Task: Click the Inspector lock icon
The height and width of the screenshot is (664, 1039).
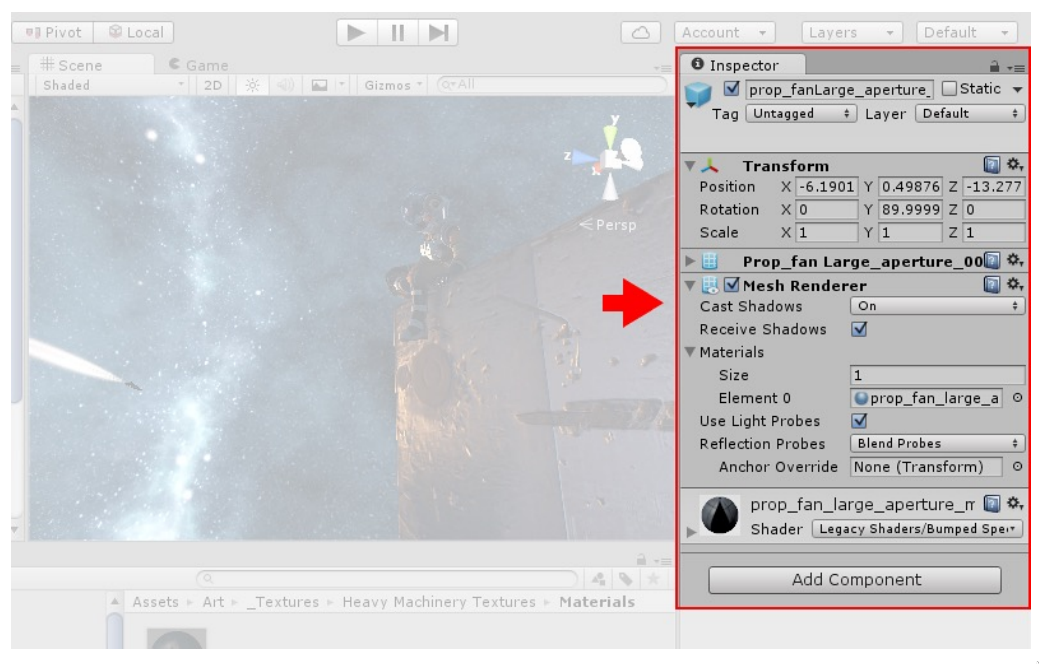Action: [x=994, y=66]
